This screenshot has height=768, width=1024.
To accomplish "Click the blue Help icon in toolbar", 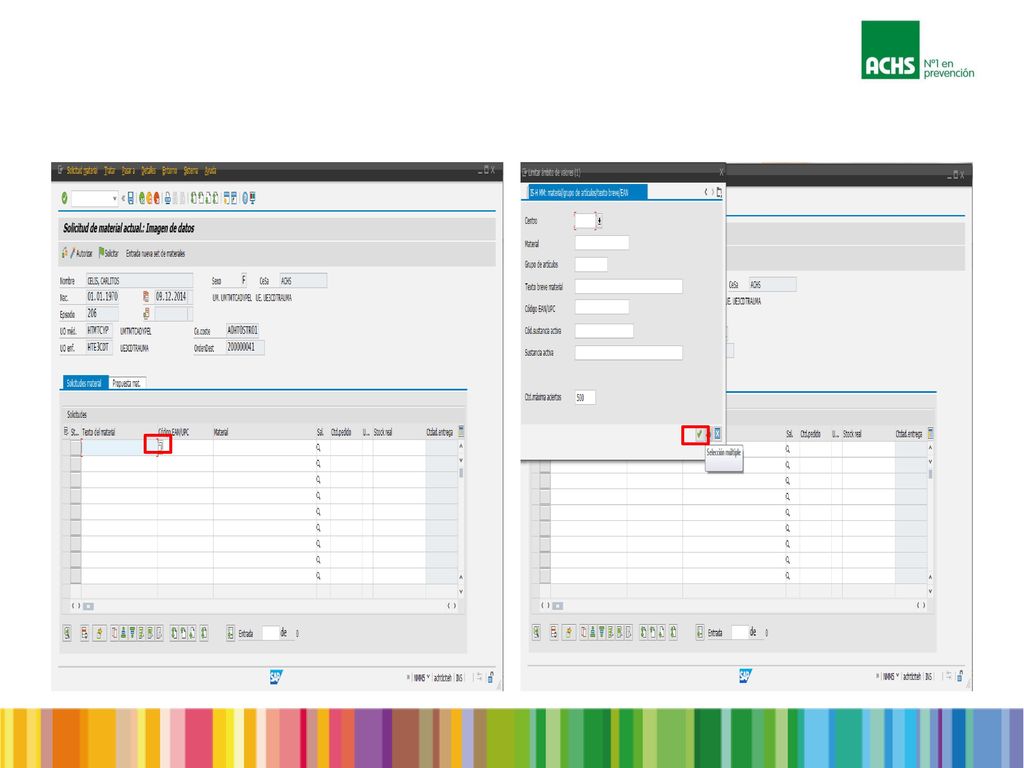I will click(245, 198).
